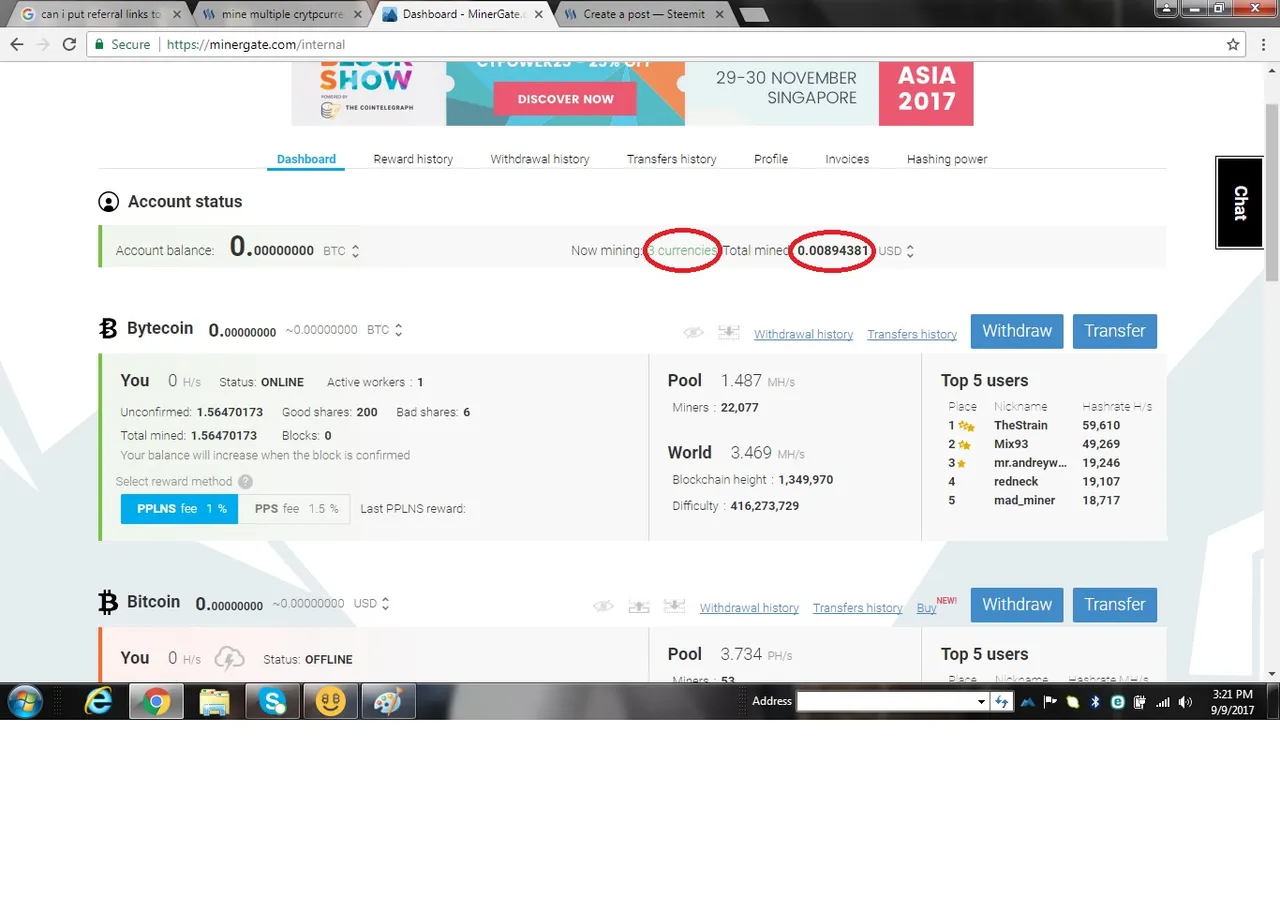Click the network signal bars tray icon

pos(1162,702)
